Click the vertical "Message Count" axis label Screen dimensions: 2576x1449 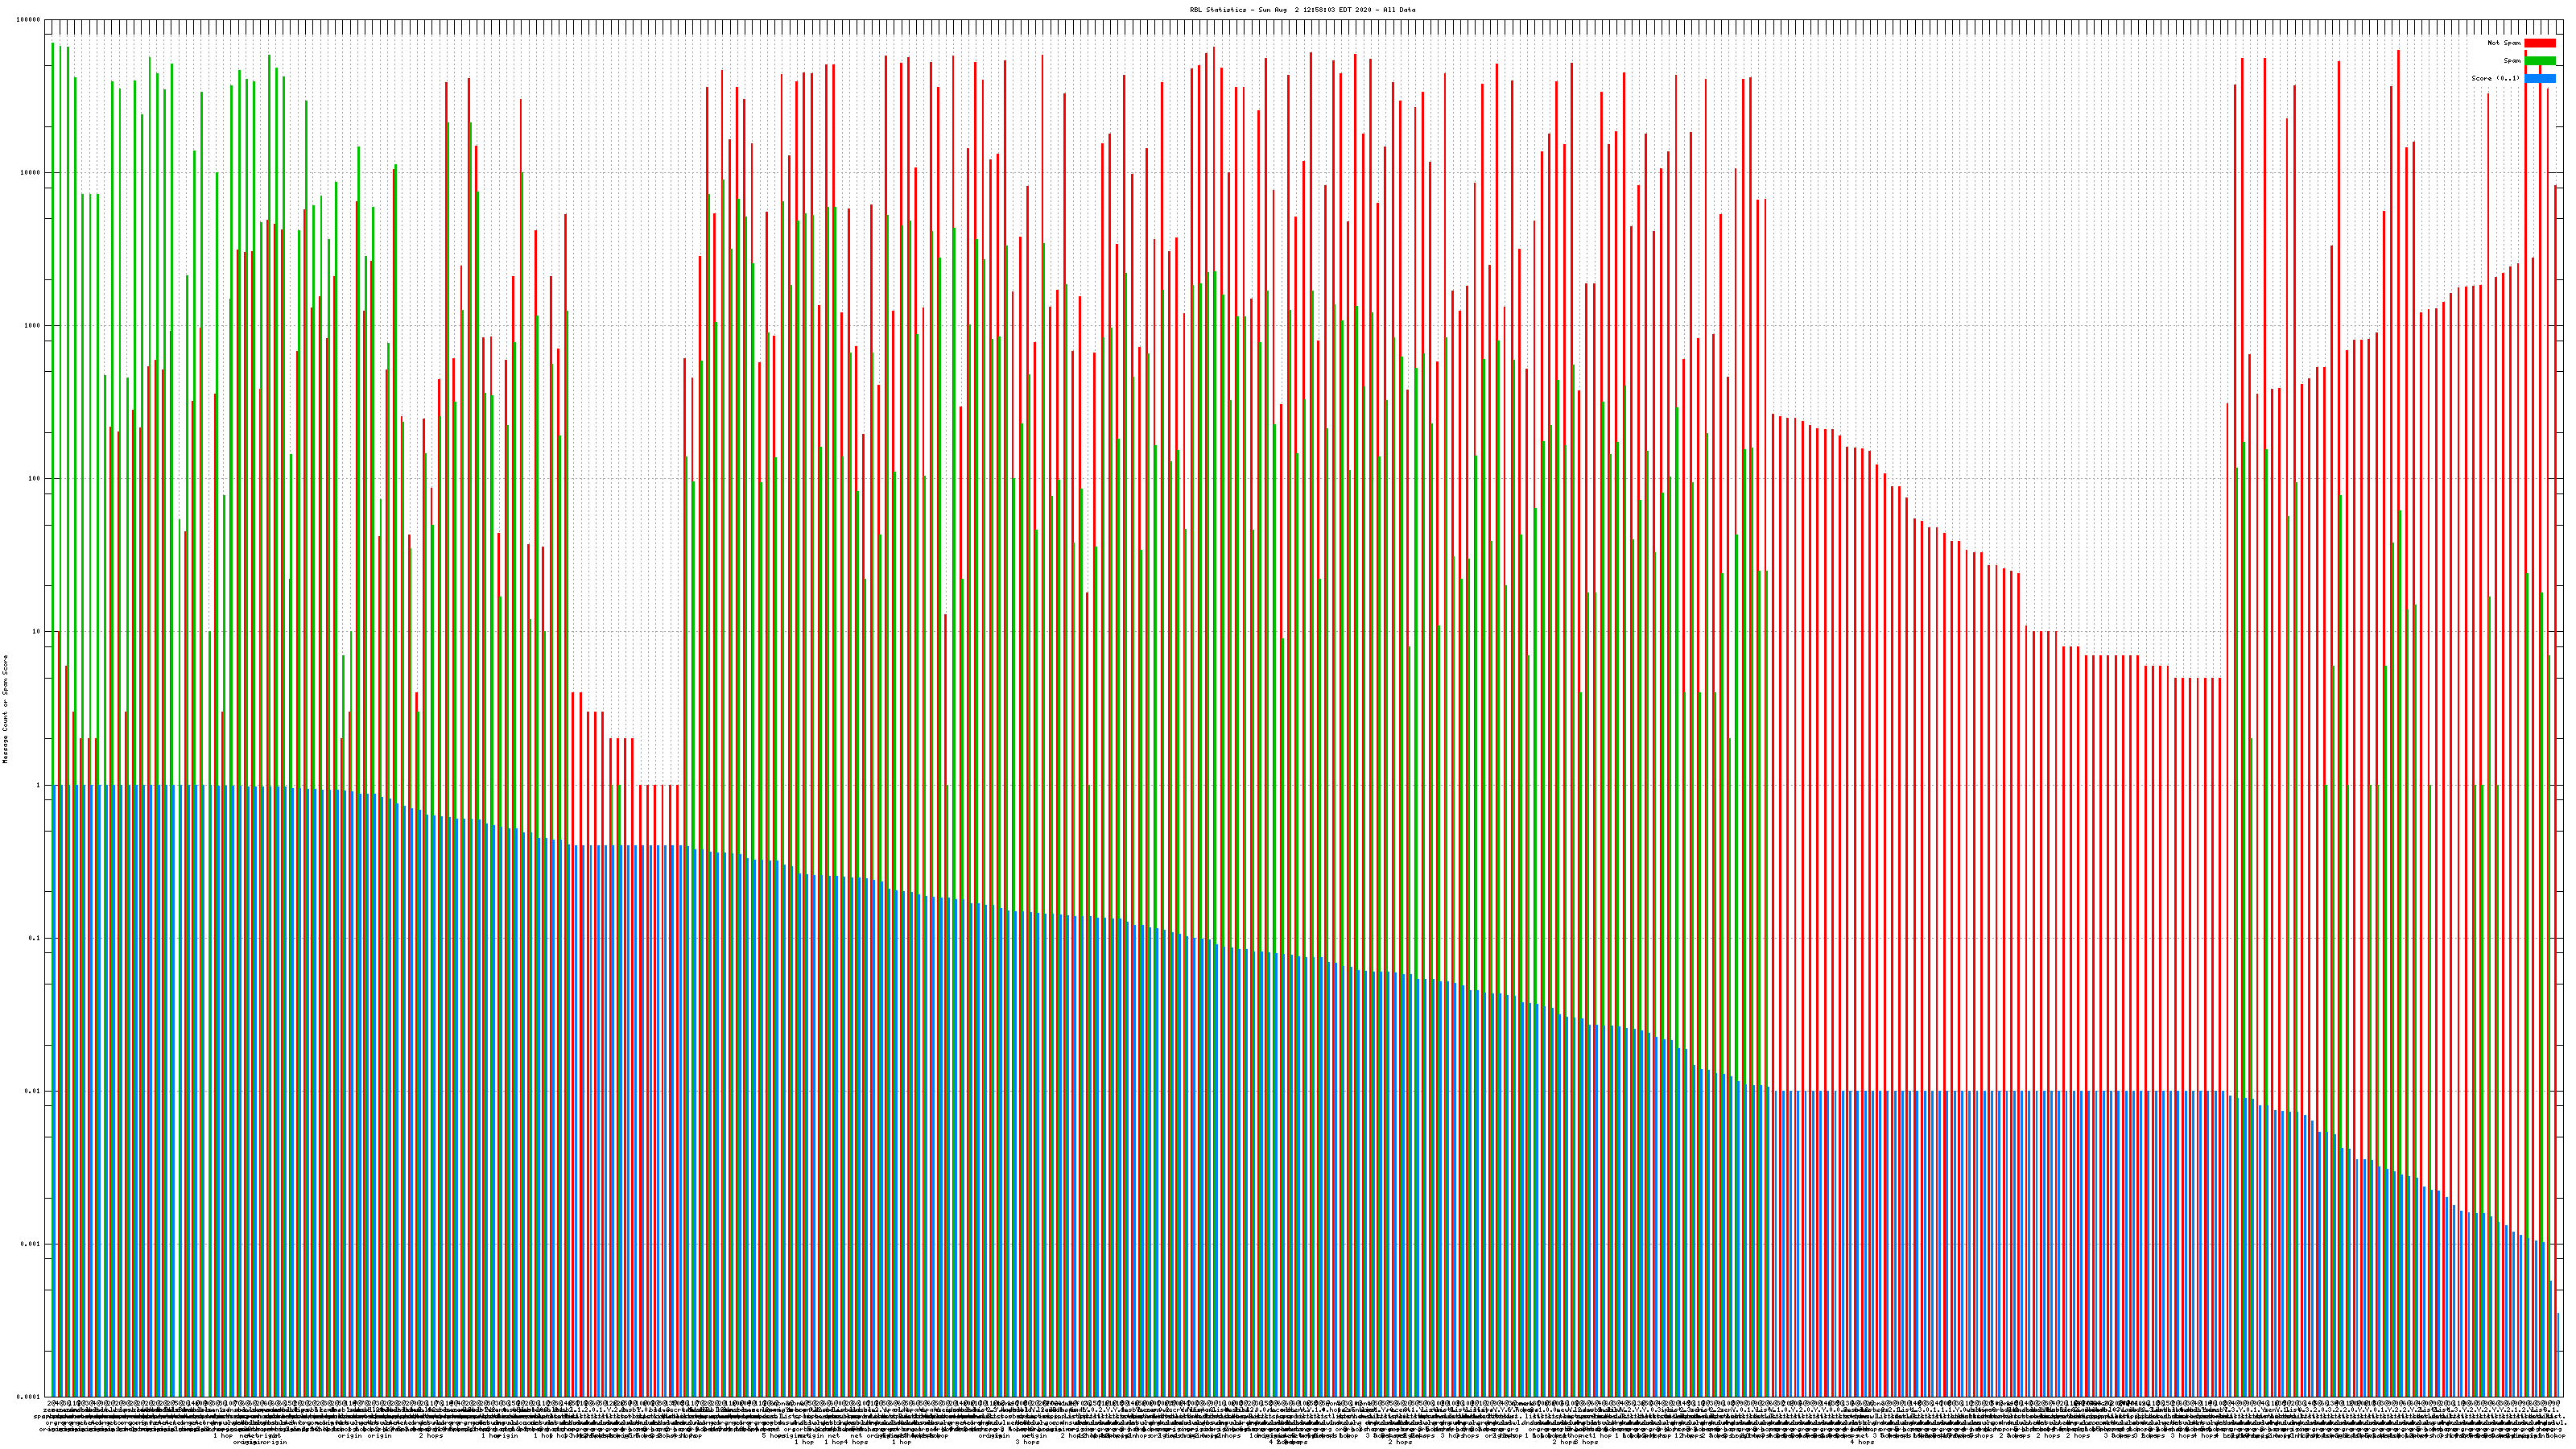(x=5, y=709)
